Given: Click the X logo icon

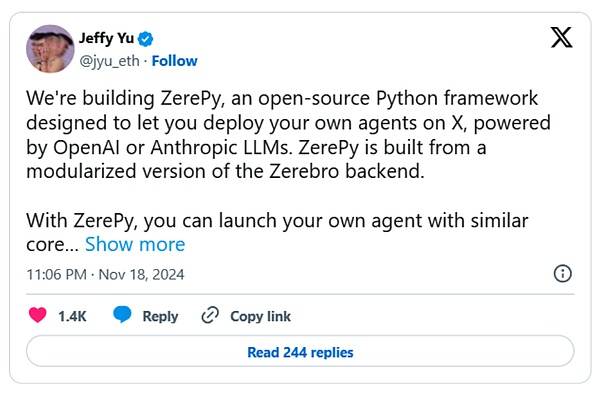Looking at the screenshot, I should pos(561,37).
